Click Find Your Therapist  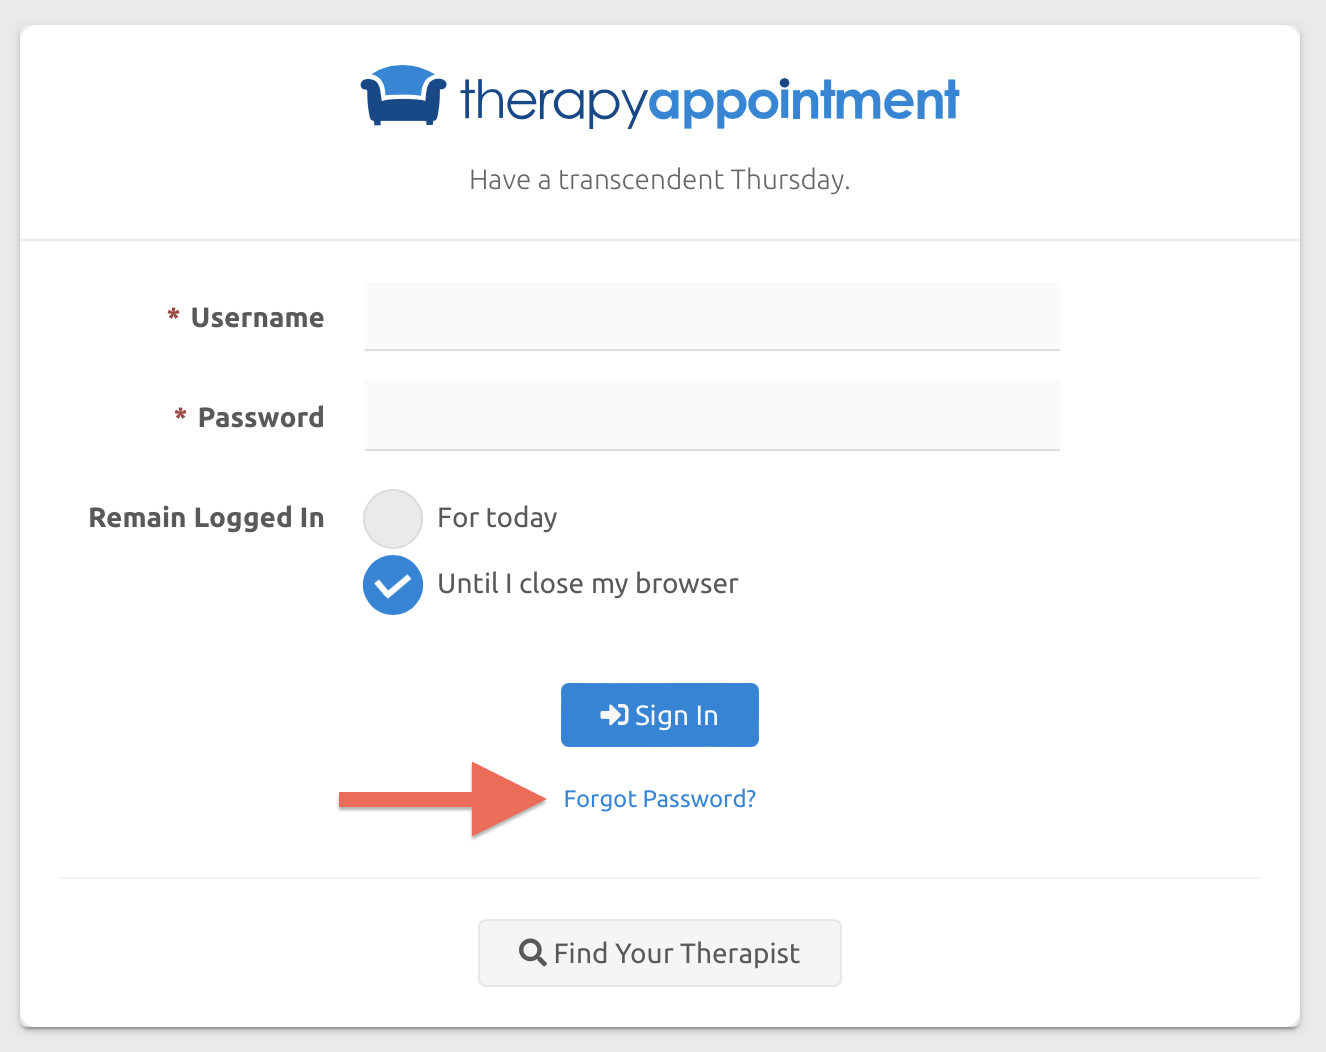[x=660, y=952]
